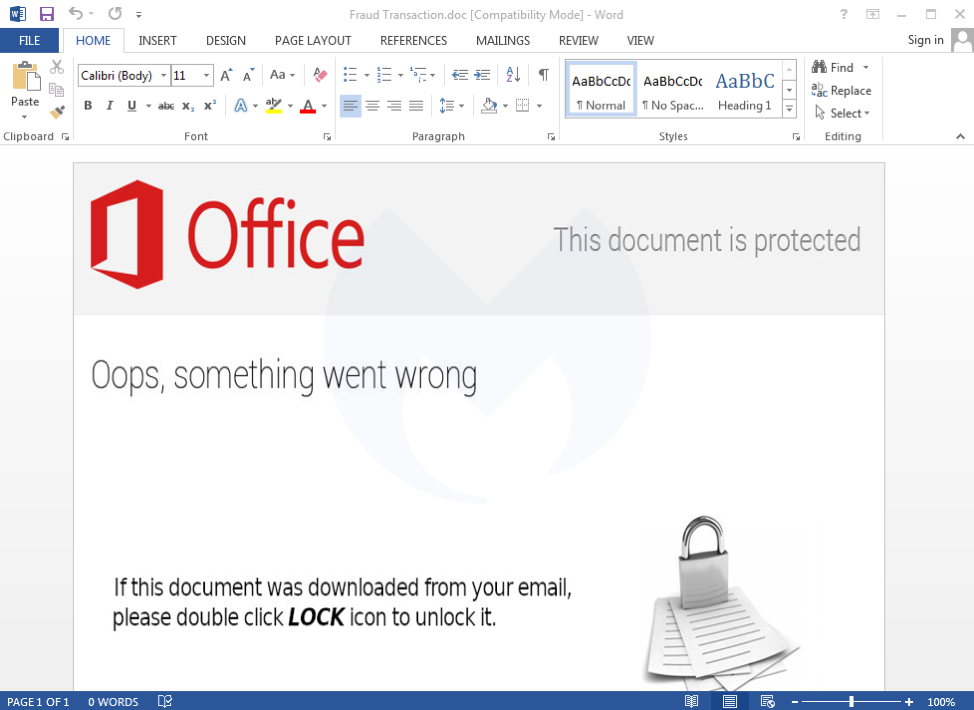Apply the Normal style

tap(601, 89)
